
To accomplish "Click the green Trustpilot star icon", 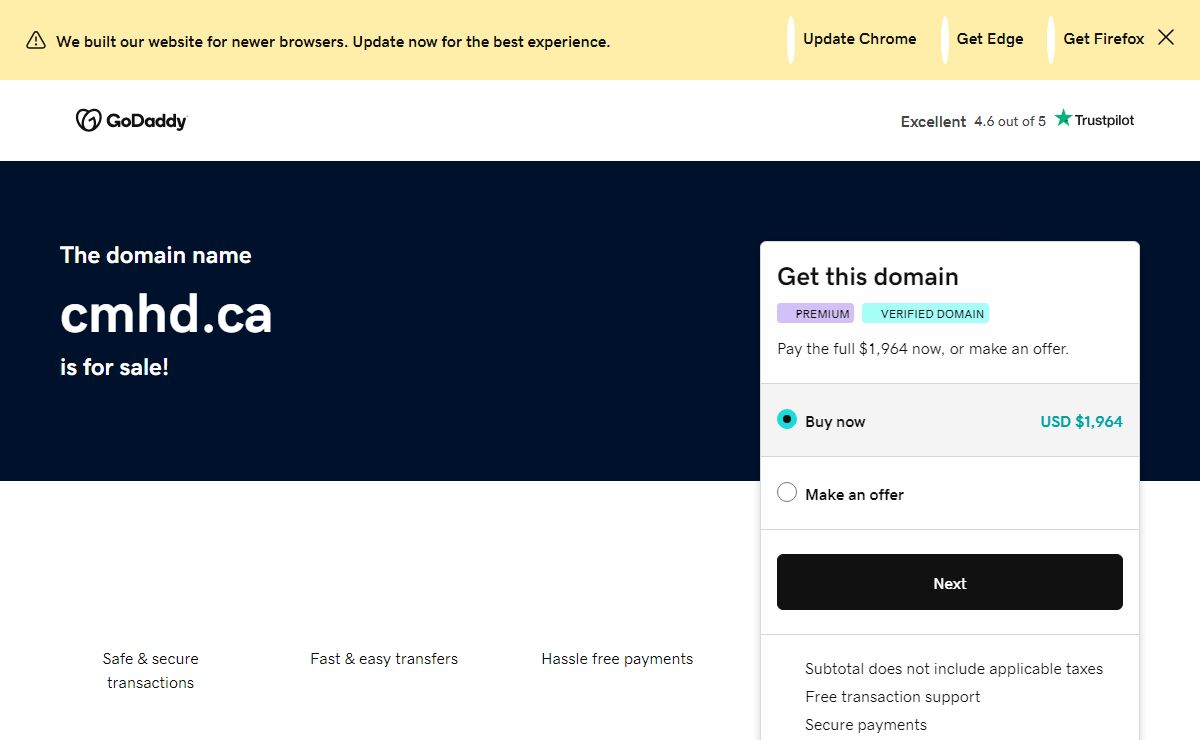I will [x=1063, y=119].
